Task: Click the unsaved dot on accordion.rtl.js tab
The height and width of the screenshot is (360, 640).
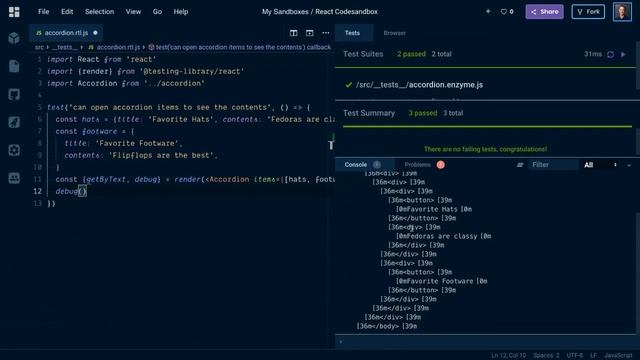Action: (95, 33)
